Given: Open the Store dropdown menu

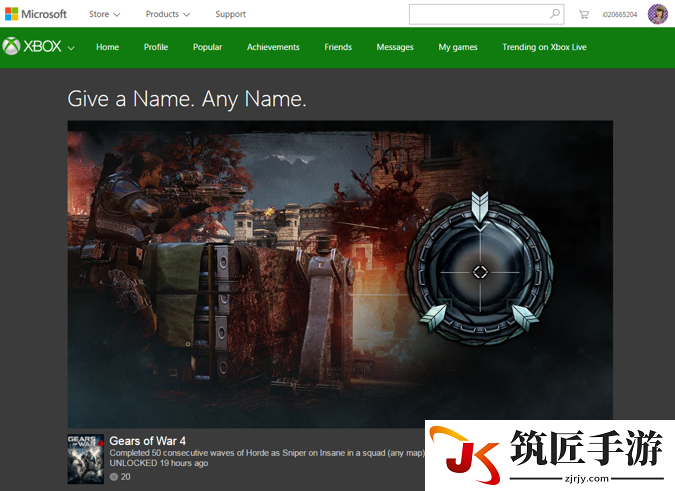Looking at the screenshot, I should [x=104, y=14].
